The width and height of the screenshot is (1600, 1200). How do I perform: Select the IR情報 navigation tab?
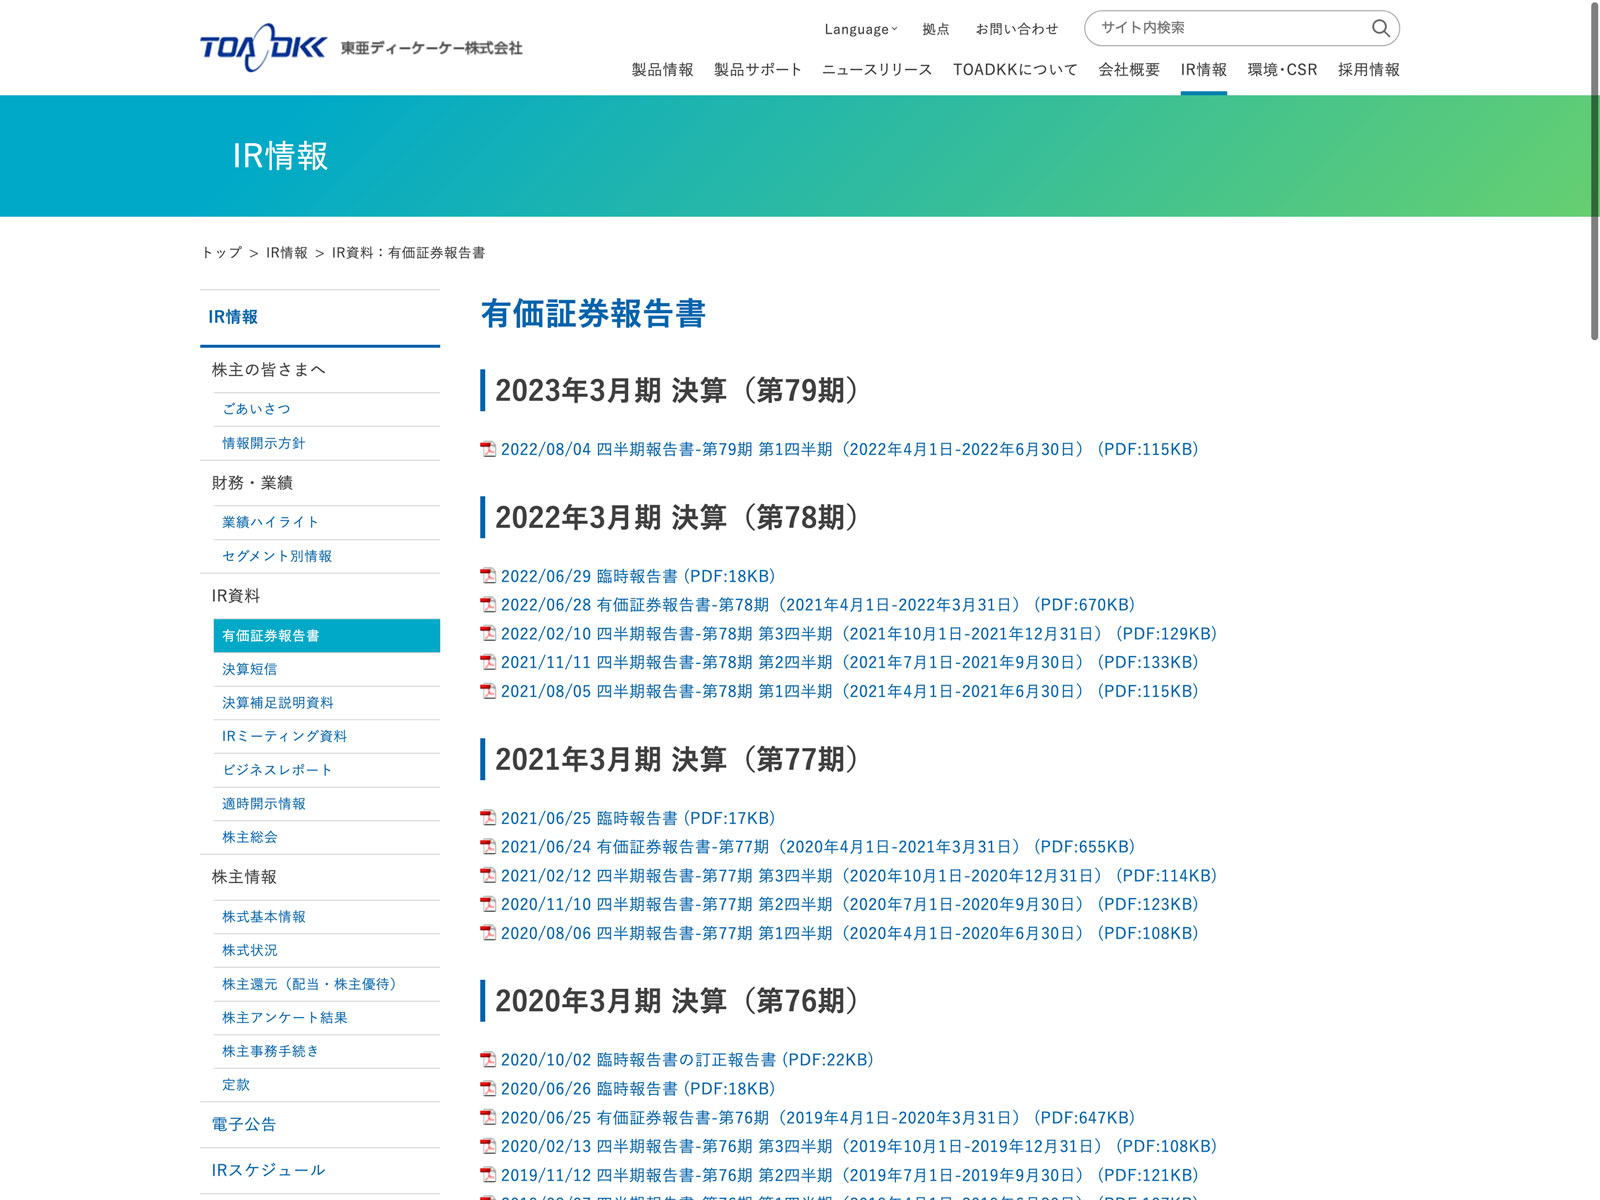1203,70
